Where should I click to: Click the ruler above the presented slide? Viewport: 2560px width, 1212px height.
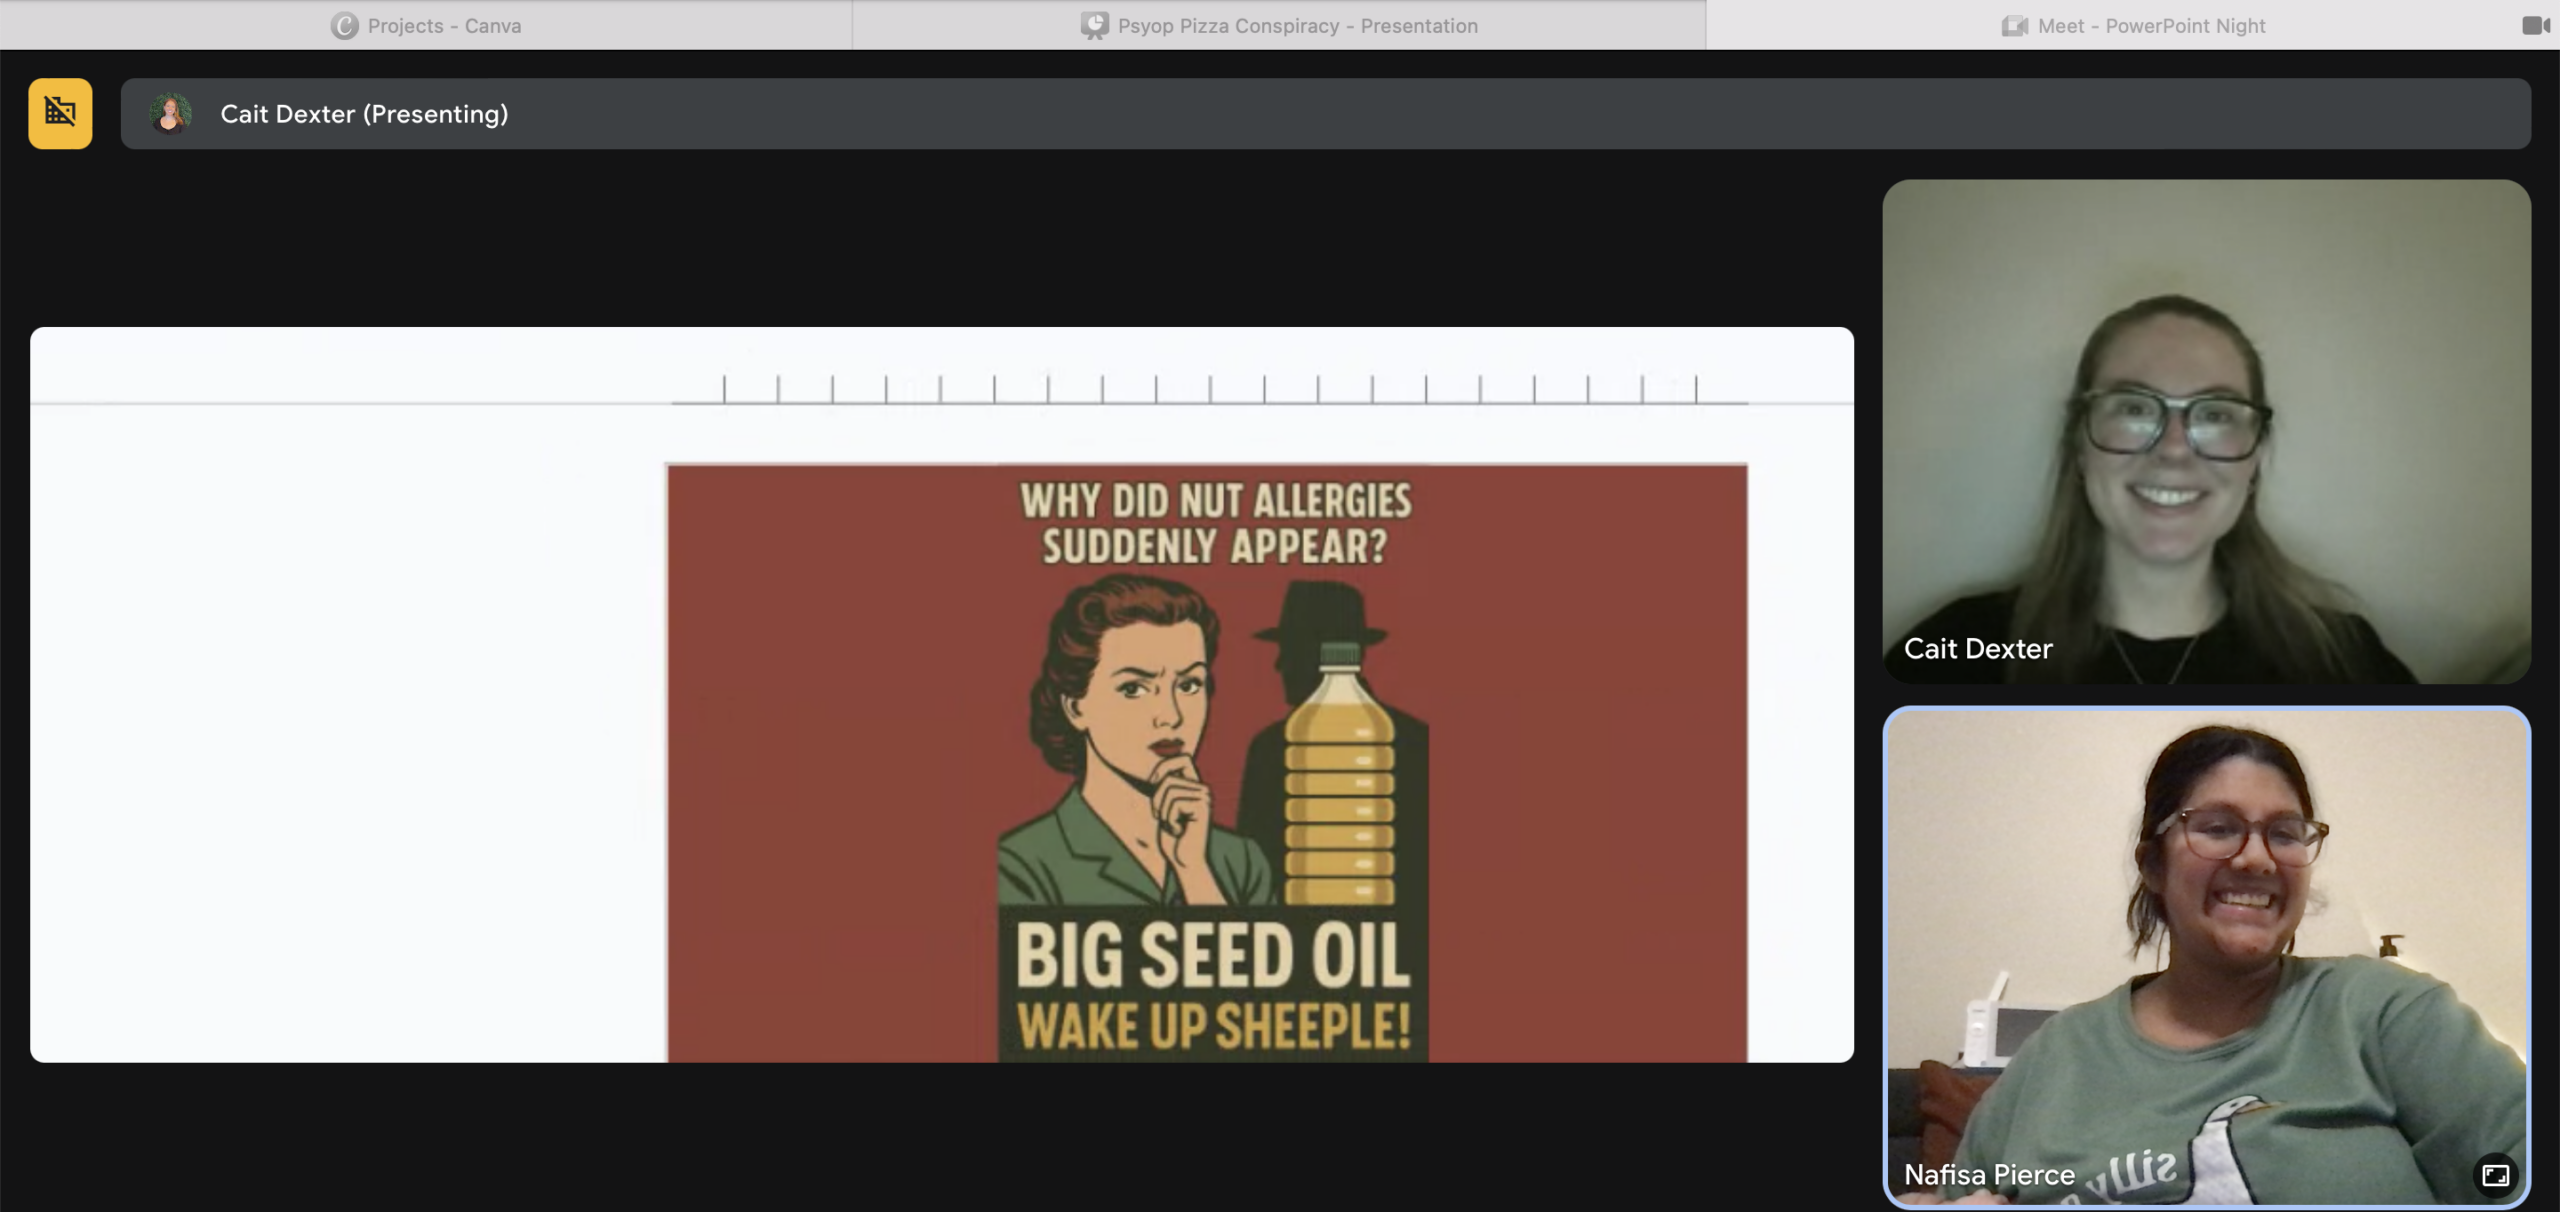[1210, 388]
